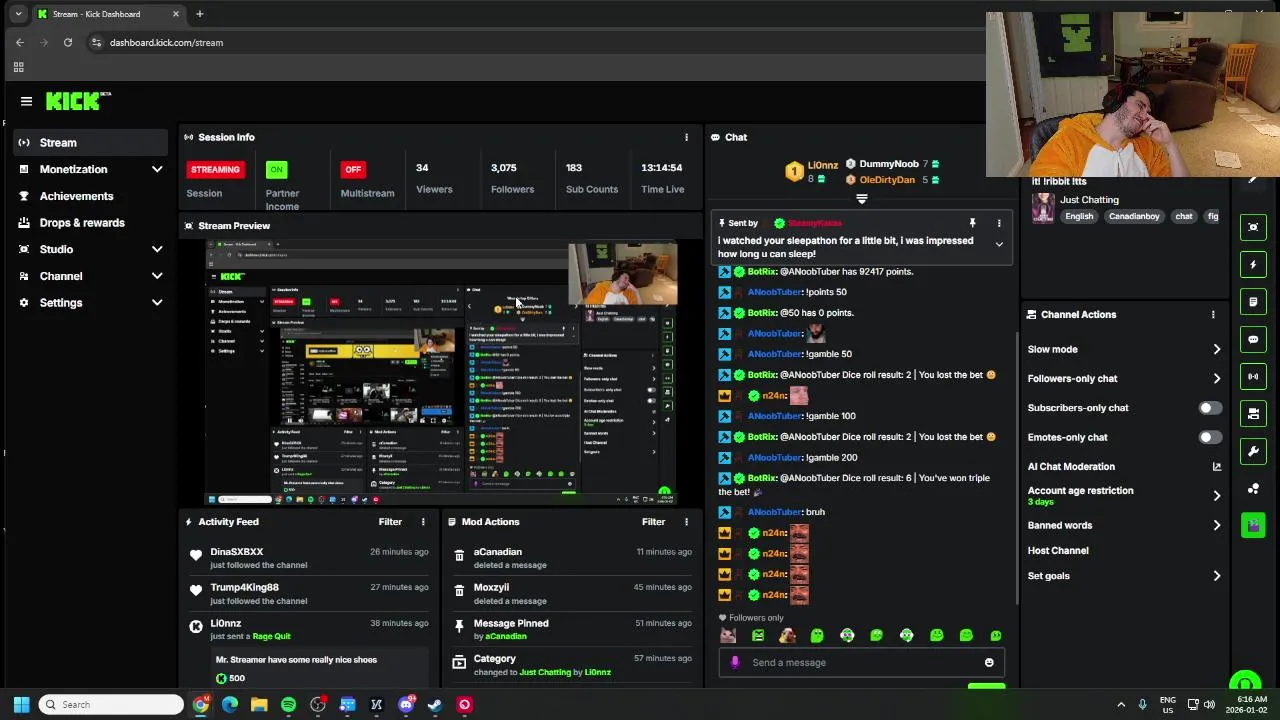Open the Activity Feed three-dot options

(423, 522)
